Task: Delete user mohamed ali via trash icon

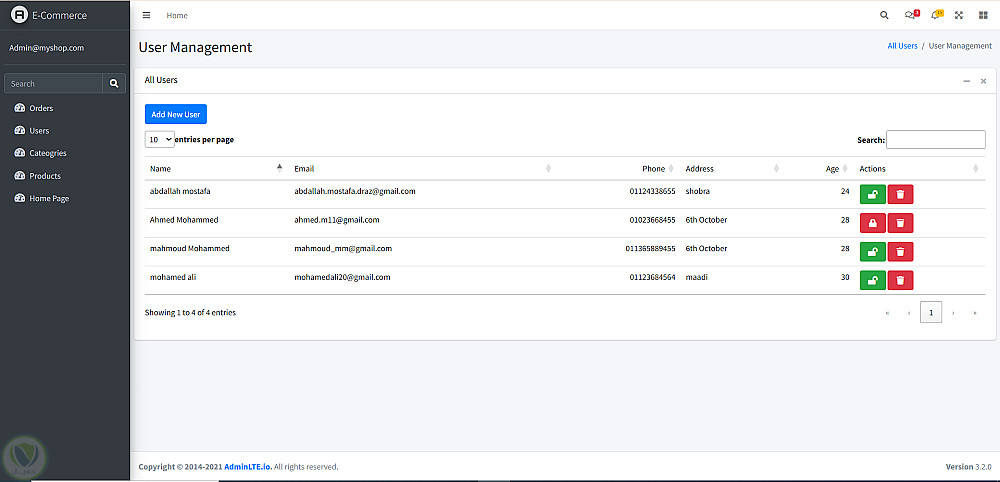Action: pyautogui.click(x=901, y=280)
